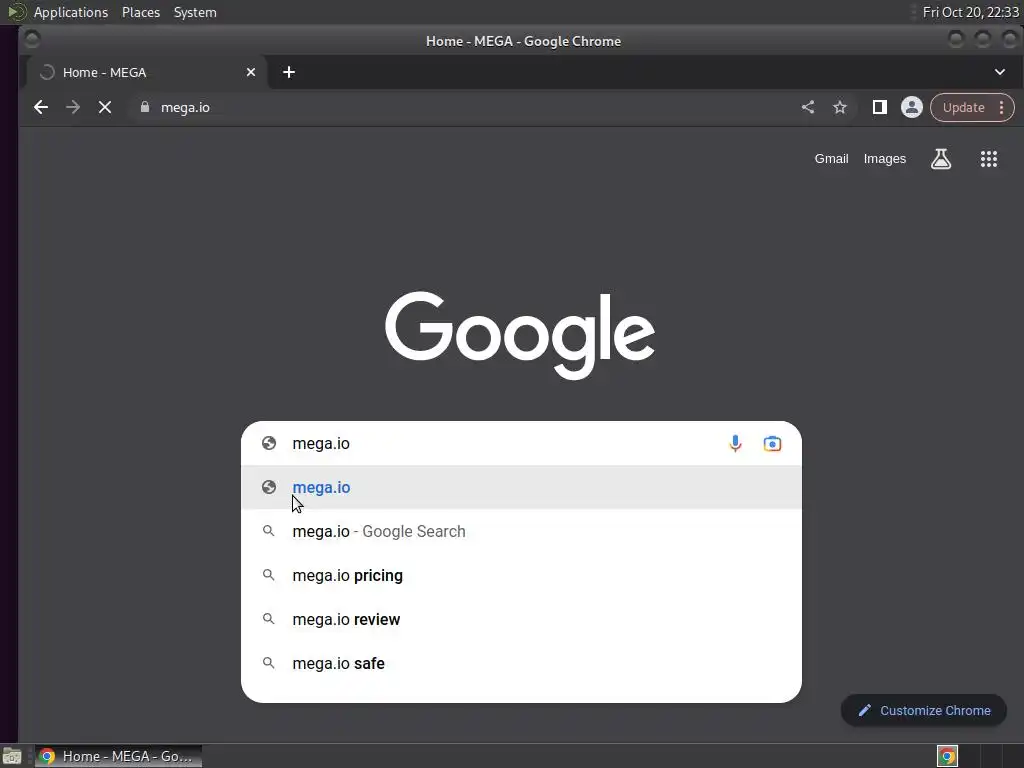Search by image with camera icon
The image size is (1024, 768).
tap(773, 443)
